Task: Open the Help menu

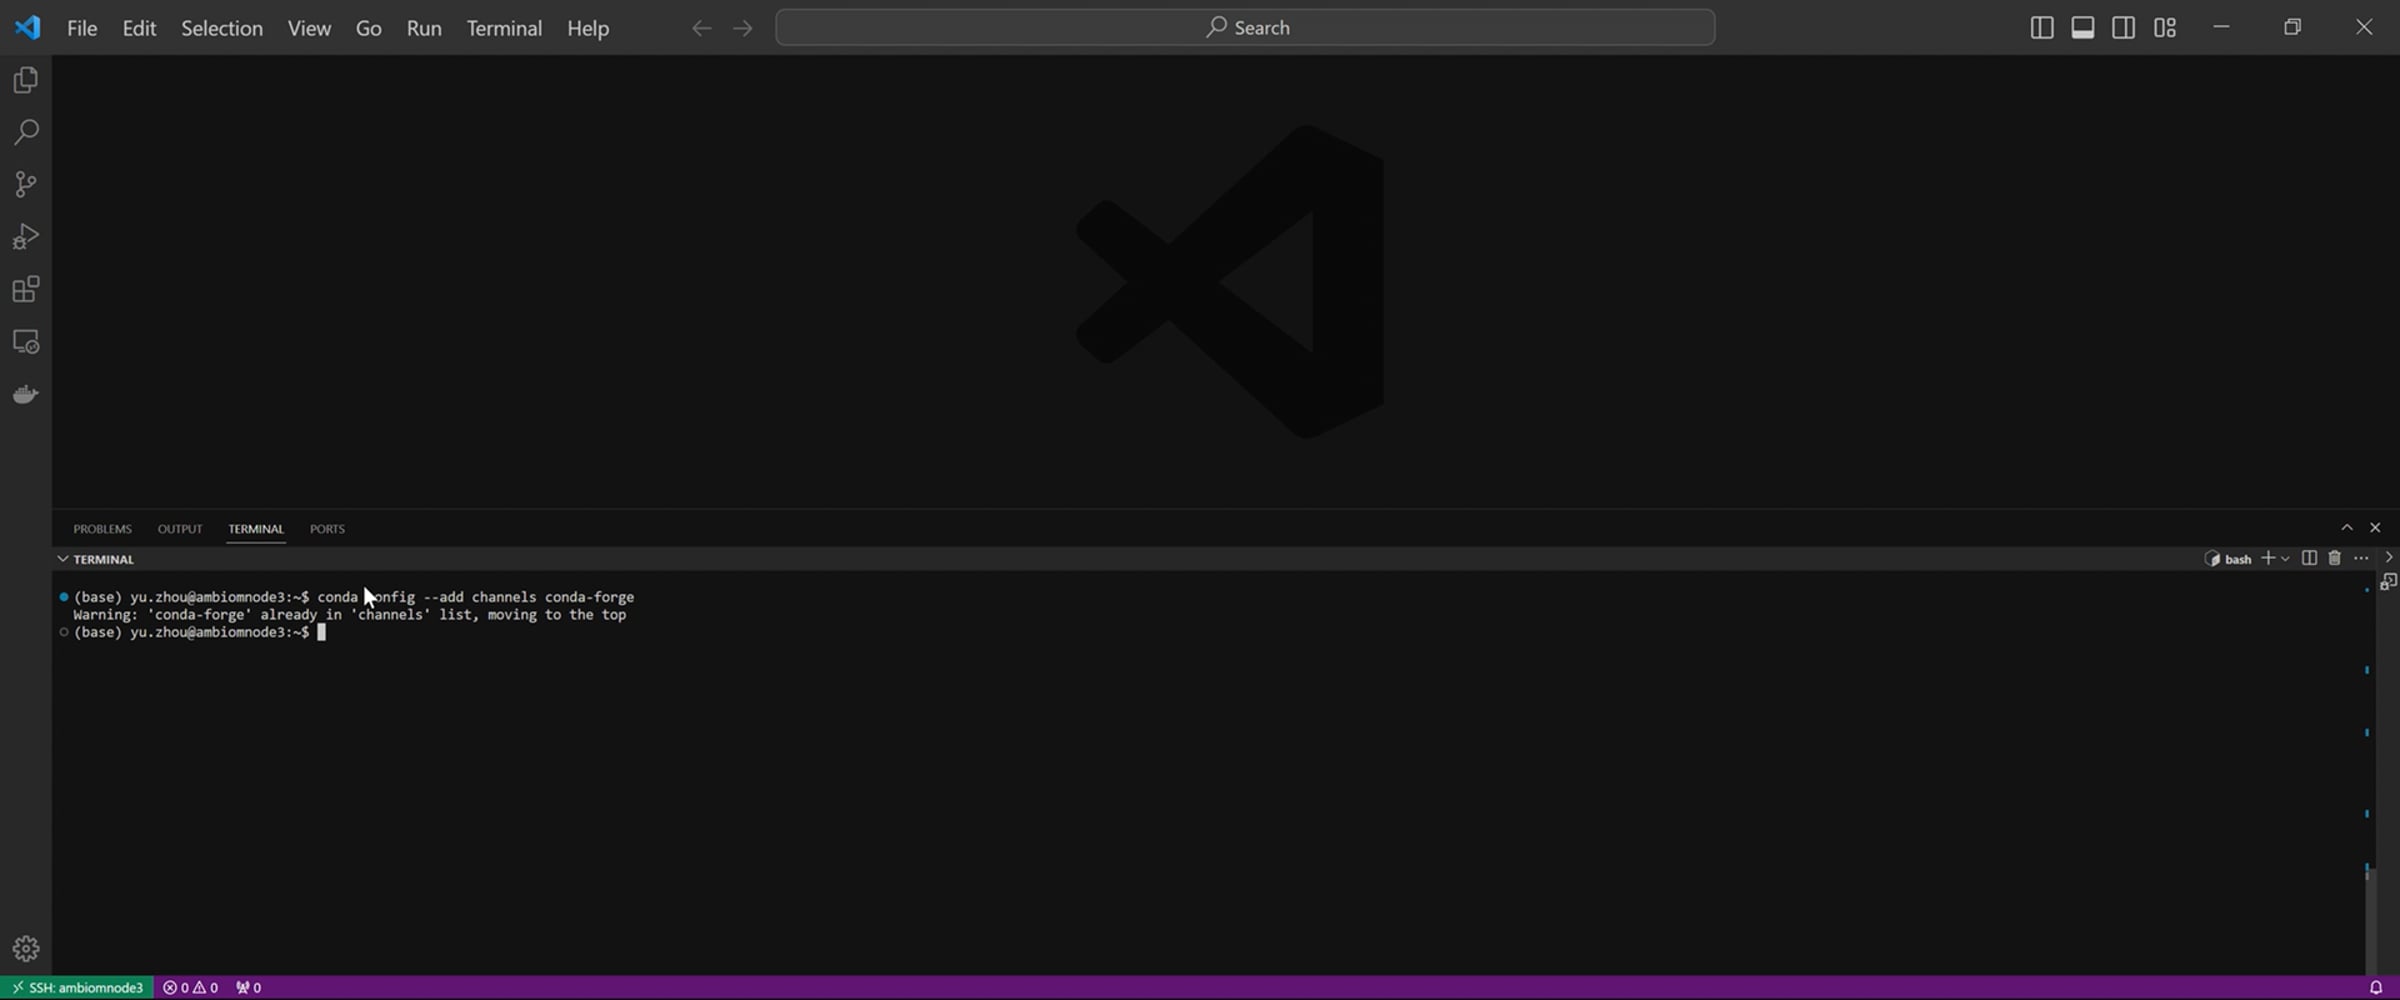Action: (588, 28)
